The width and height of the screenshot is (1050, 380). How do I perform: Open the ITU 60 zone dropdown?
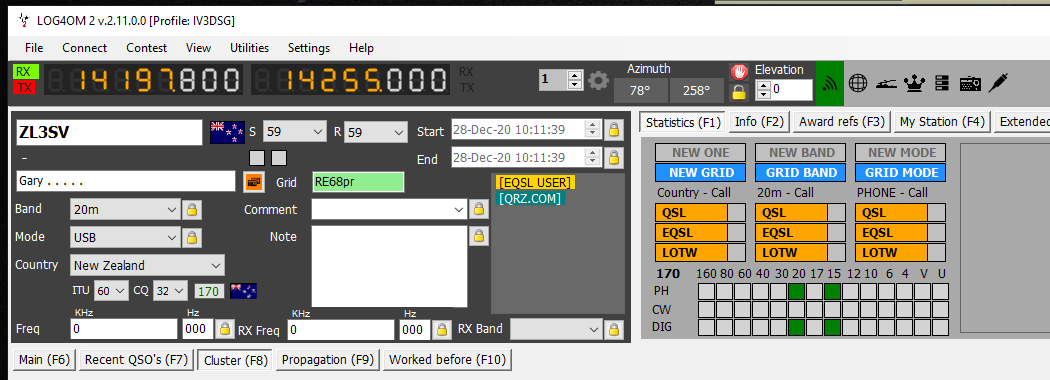coord(110,291)
